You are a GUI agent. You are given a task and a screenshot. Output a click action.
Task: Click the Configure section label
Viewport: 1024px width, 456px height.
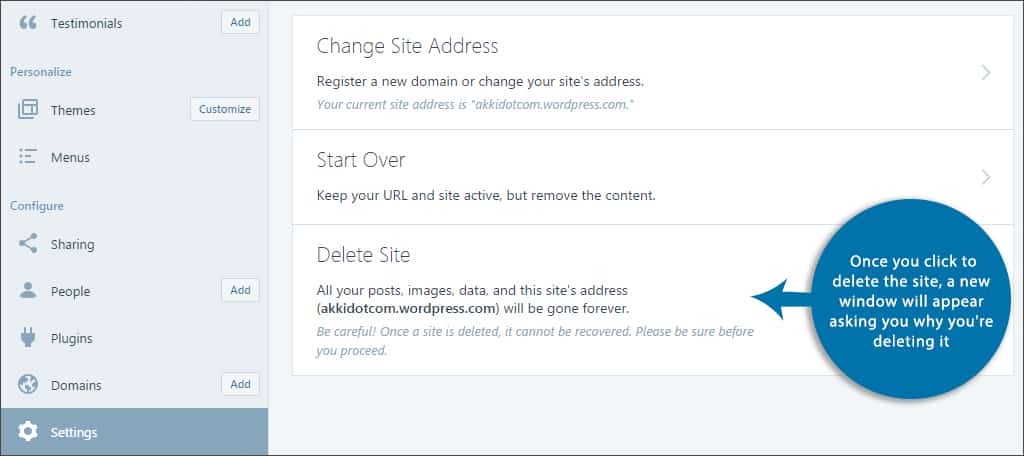coord(37,206)
